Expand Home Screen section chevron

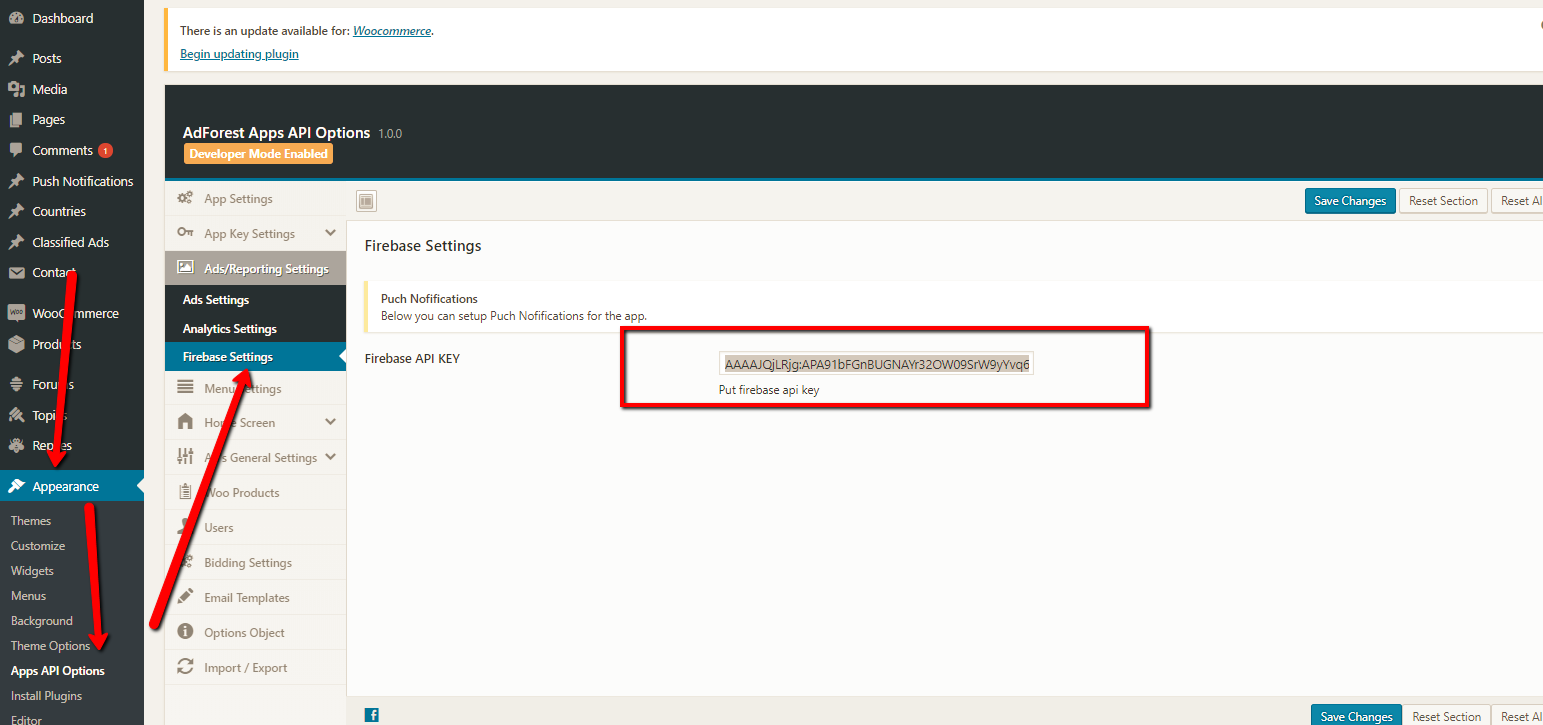pos(331,422)
